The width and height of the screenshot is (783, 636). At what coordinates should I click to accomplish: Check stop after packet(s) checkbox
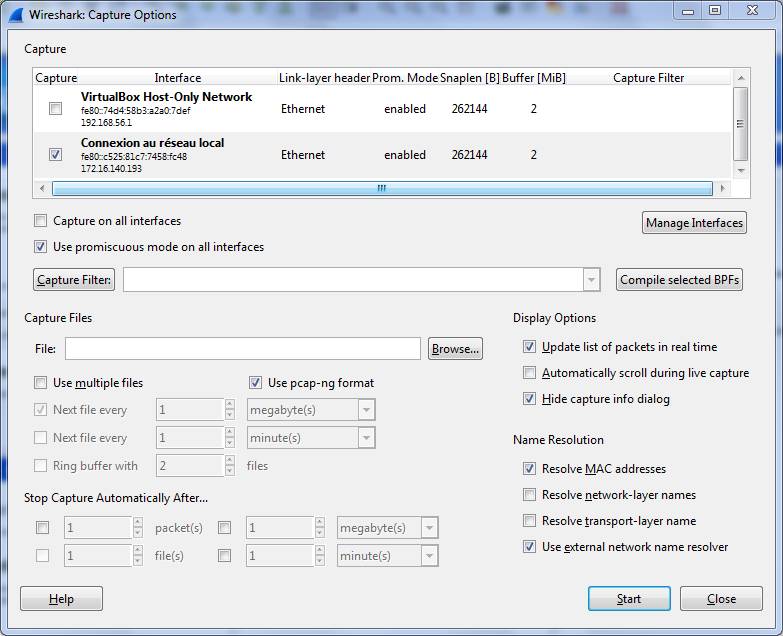point(42,528)
